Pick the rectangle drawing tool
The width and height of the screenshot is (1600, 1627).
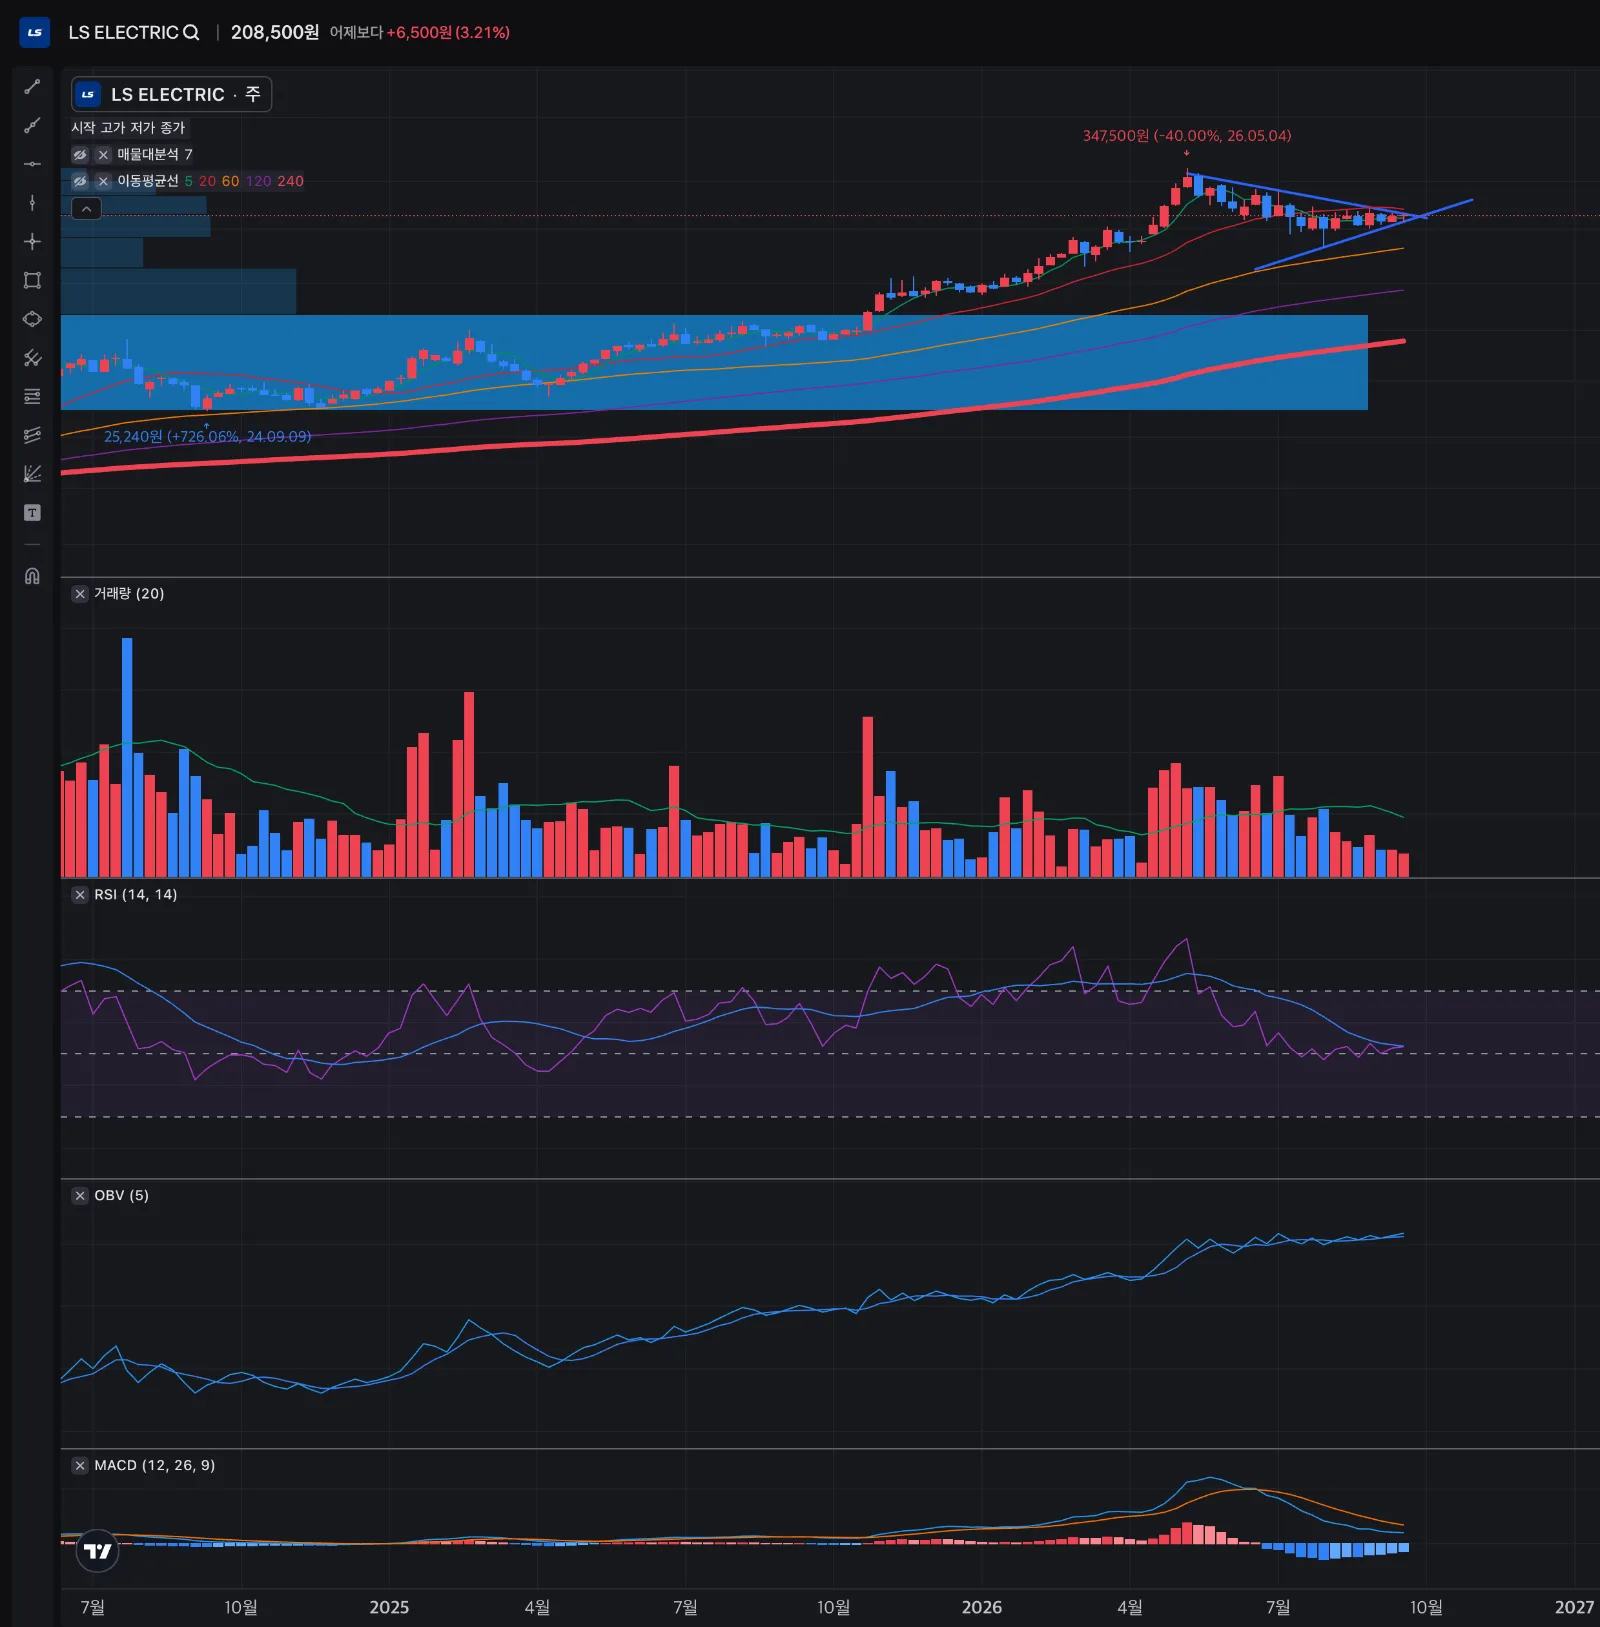pos(32,280)
